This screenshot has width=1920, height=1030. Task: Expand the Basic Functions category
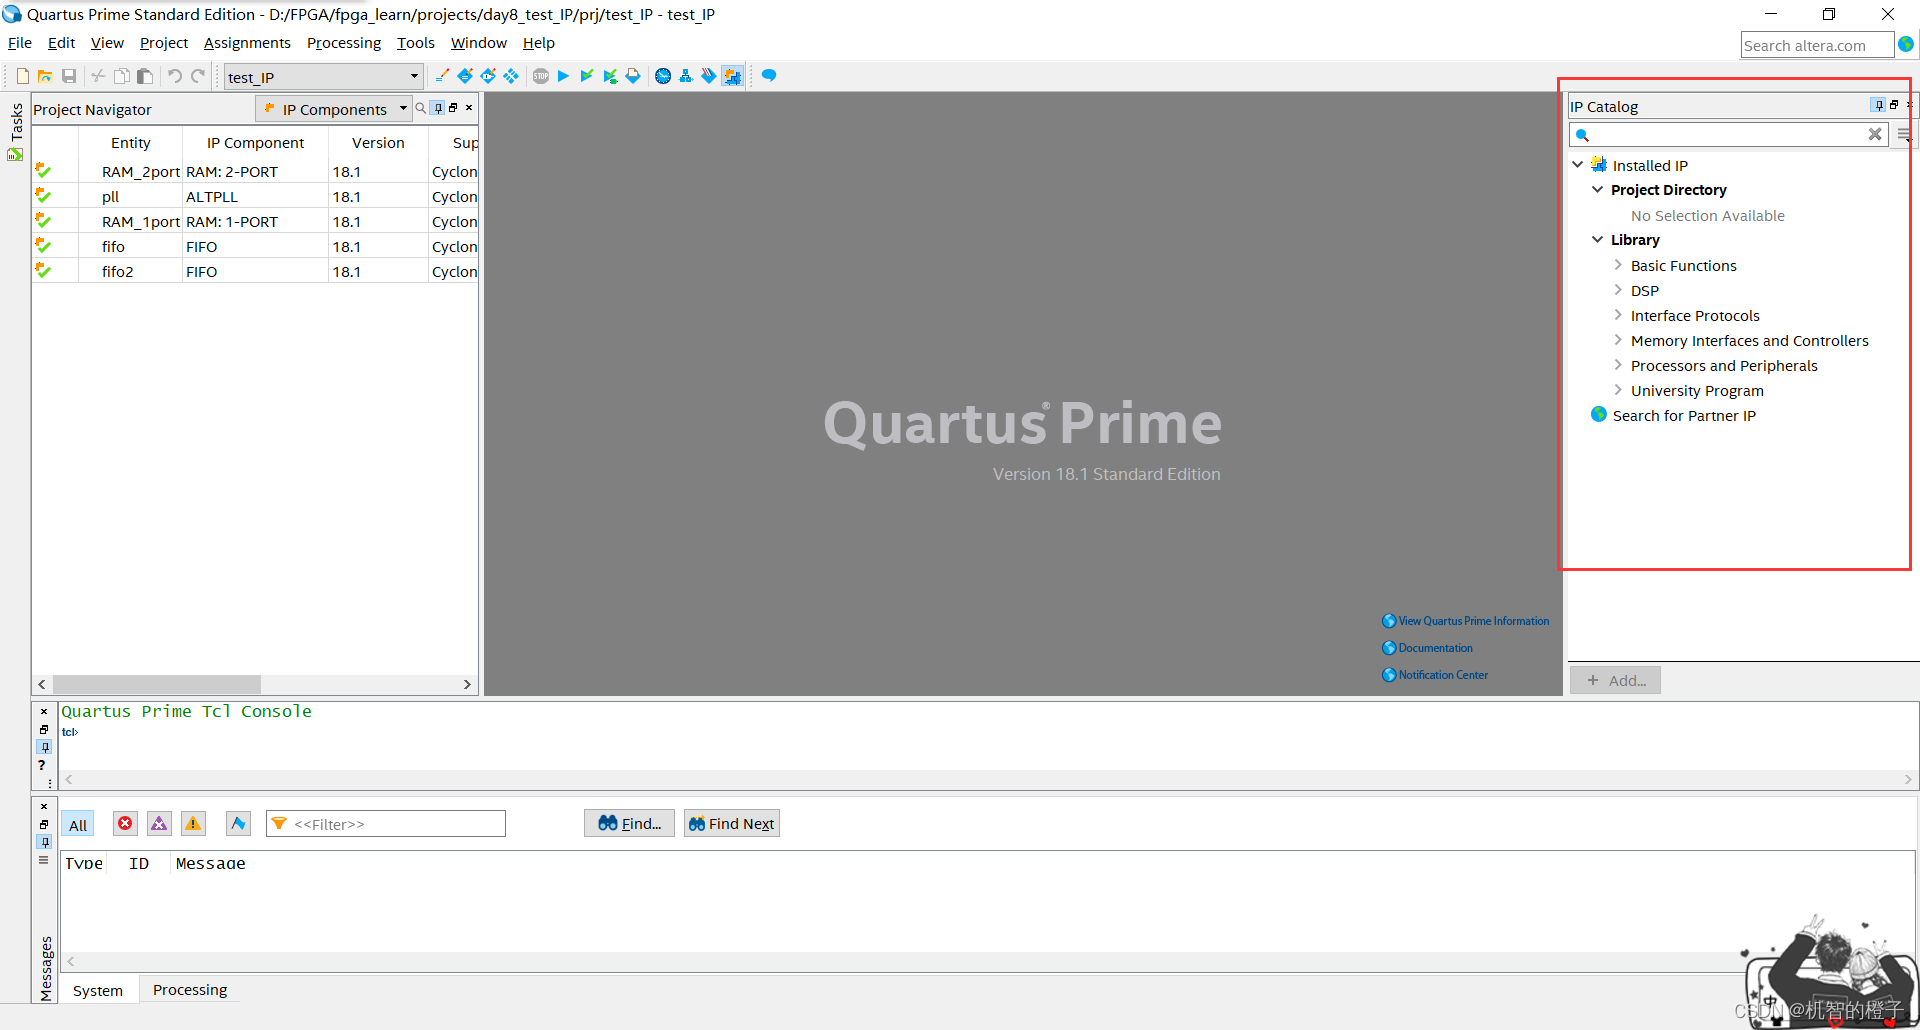pyautogui.click(x=1618, y=265)
